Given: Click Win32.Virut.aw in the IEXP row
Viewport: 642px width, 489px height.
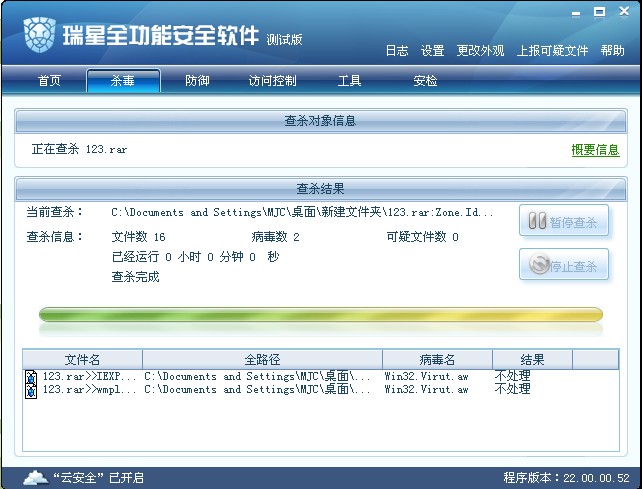Looking at the screenshot, I should (426, 376).
